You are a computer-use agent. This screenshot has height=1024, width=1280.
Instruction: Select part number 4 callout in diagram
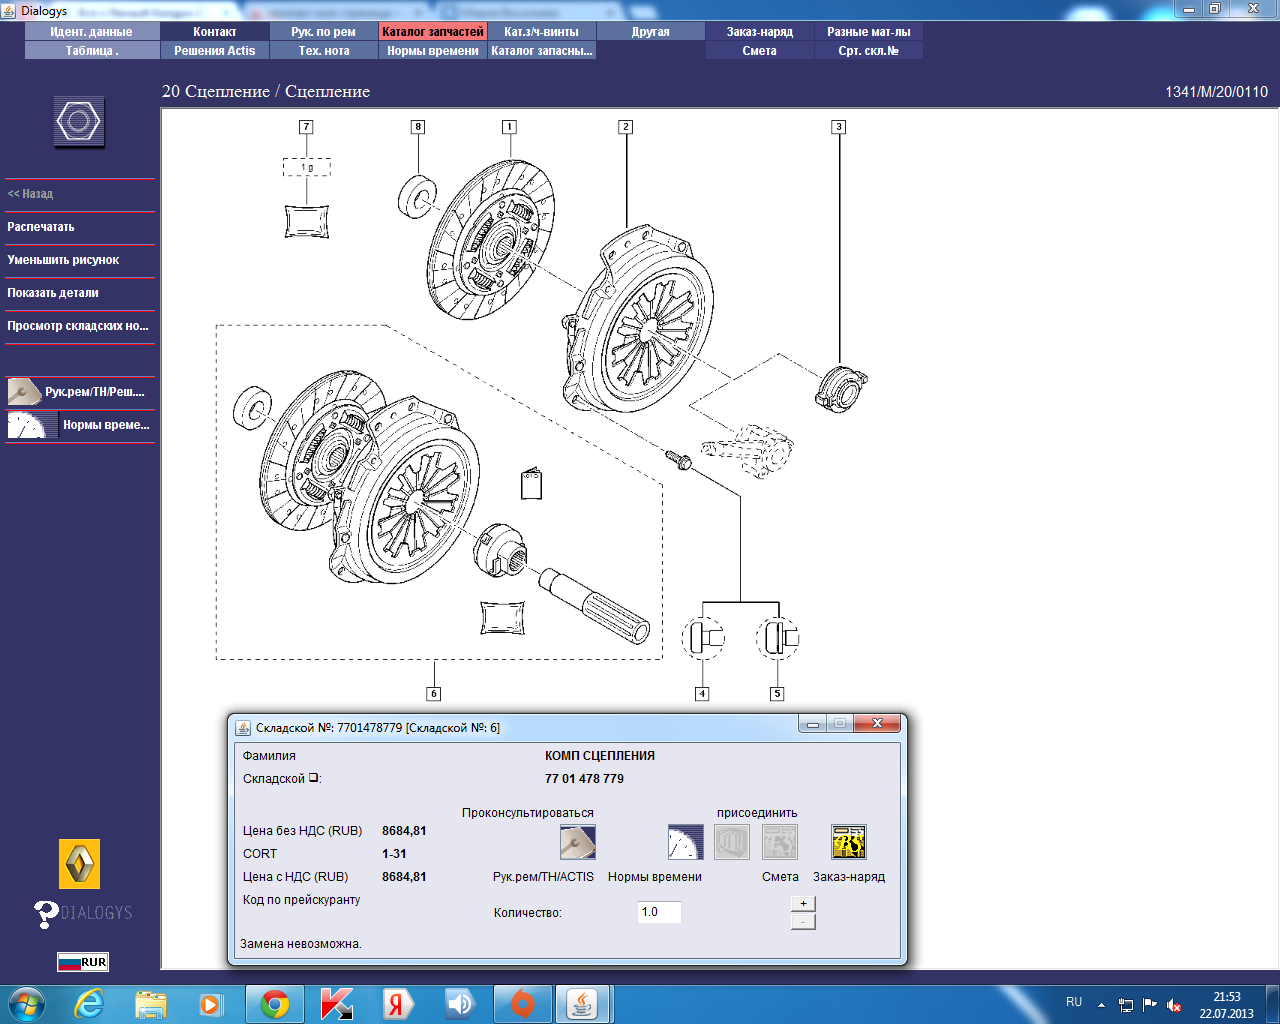tap(702, 694)
